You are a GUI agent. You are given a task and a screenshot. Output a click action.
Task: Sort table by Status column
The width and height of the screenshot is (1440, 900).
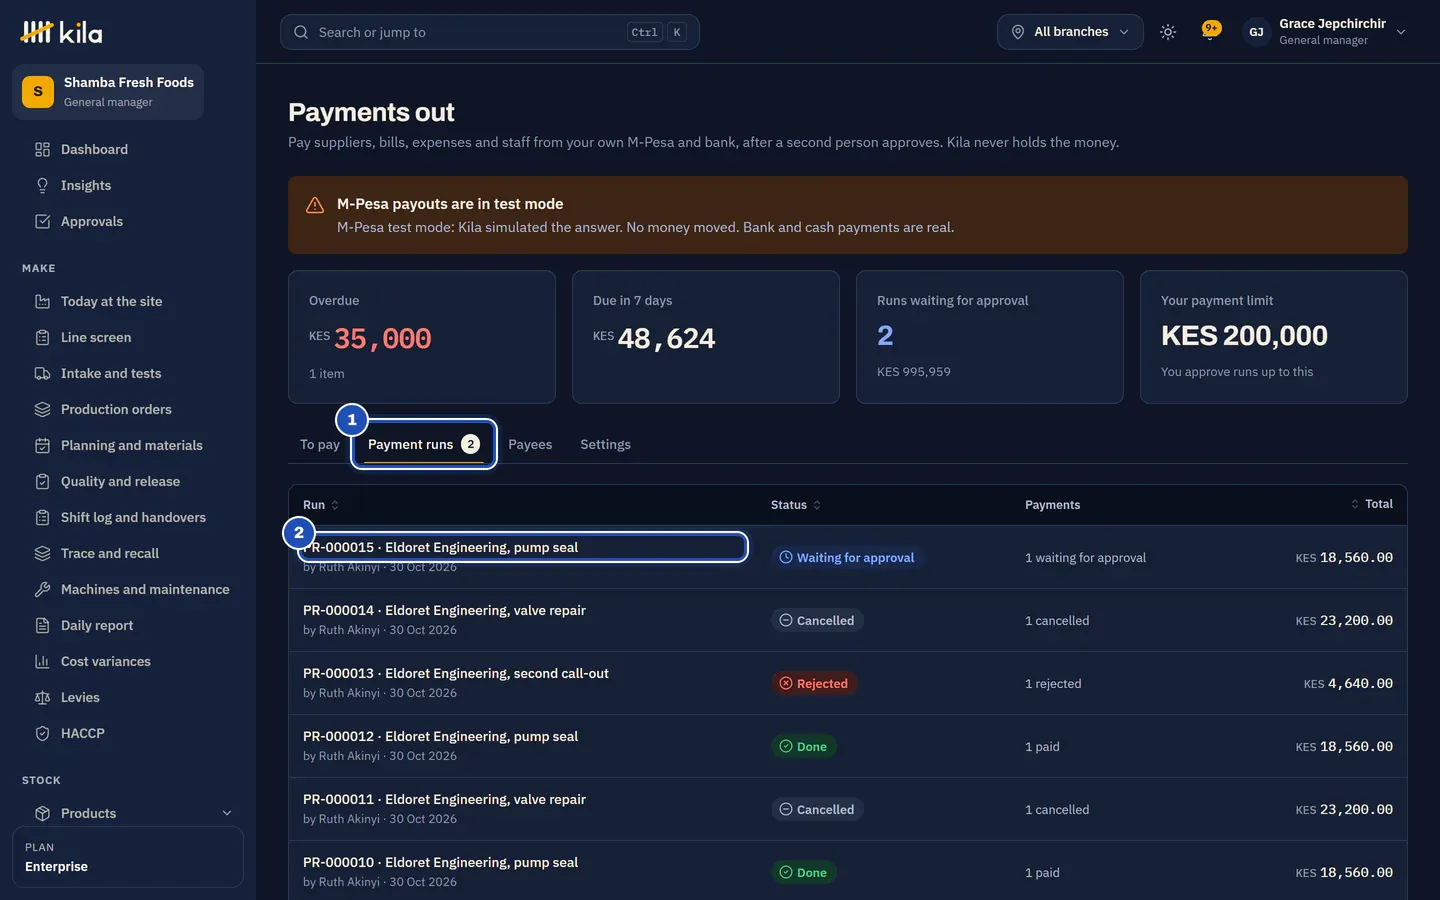click(796, 505)
